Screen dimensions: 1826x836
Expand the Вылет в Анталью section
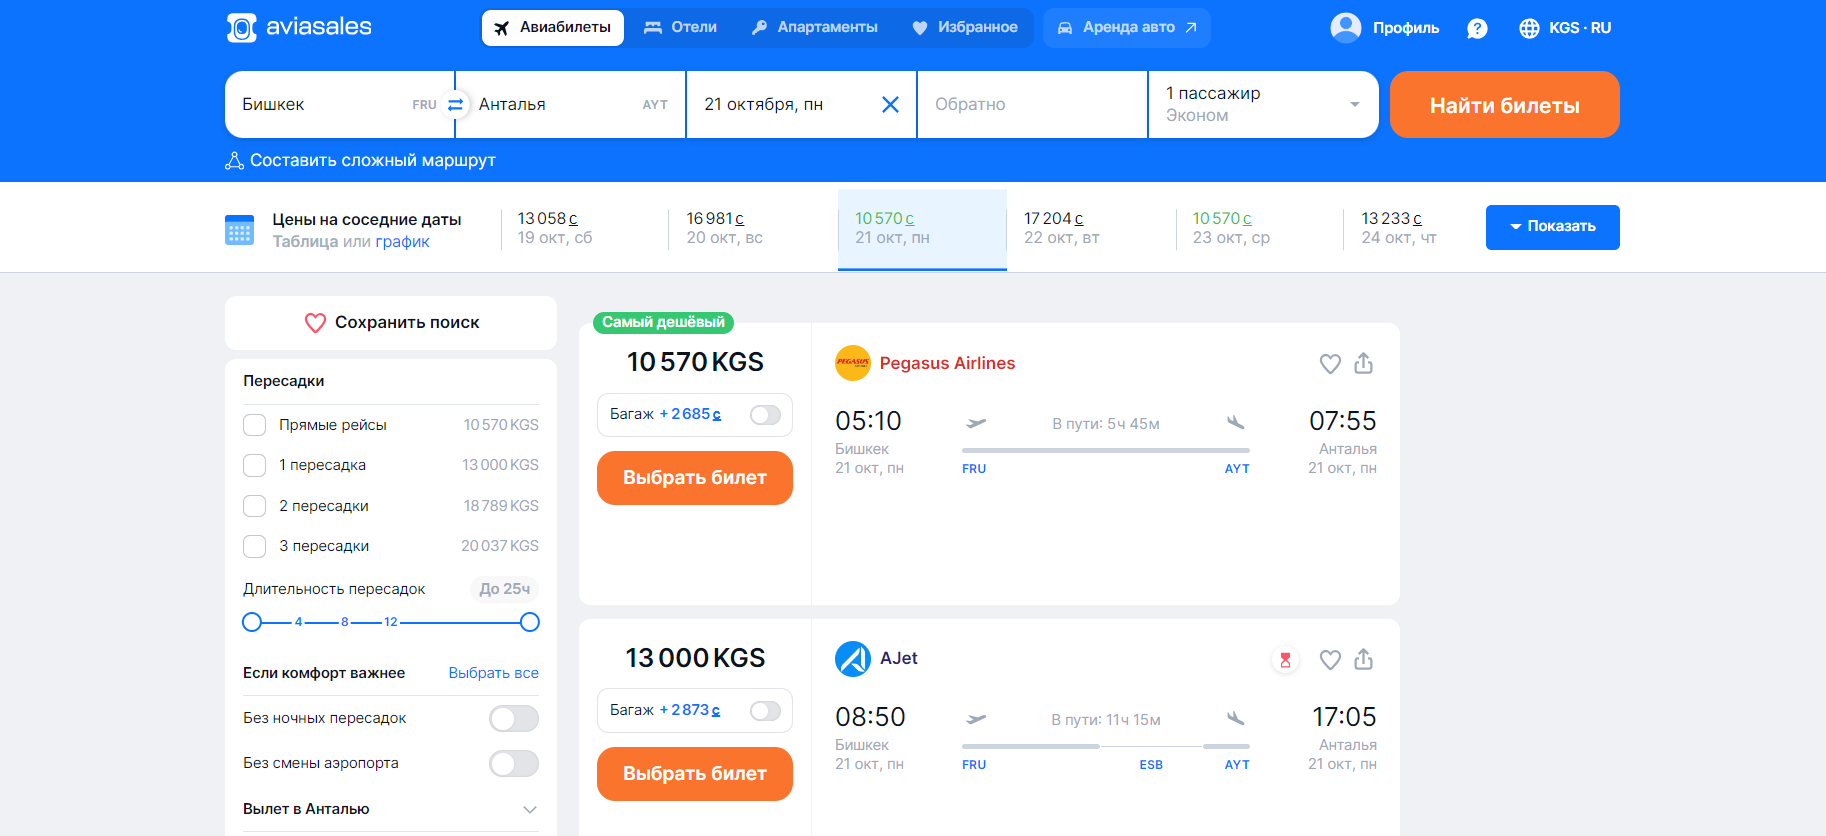click(x=391, y=809)
